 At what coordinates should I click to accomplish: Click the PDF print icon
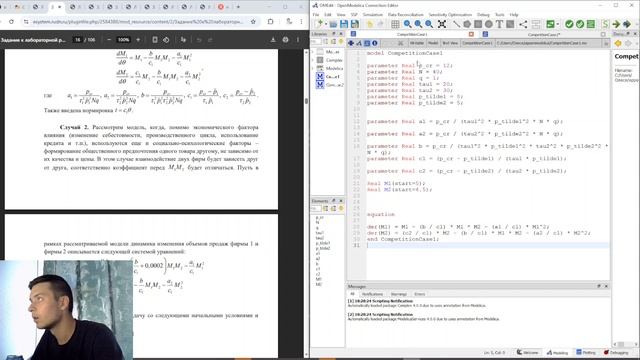pyautogui.click(x=285, y=40)
